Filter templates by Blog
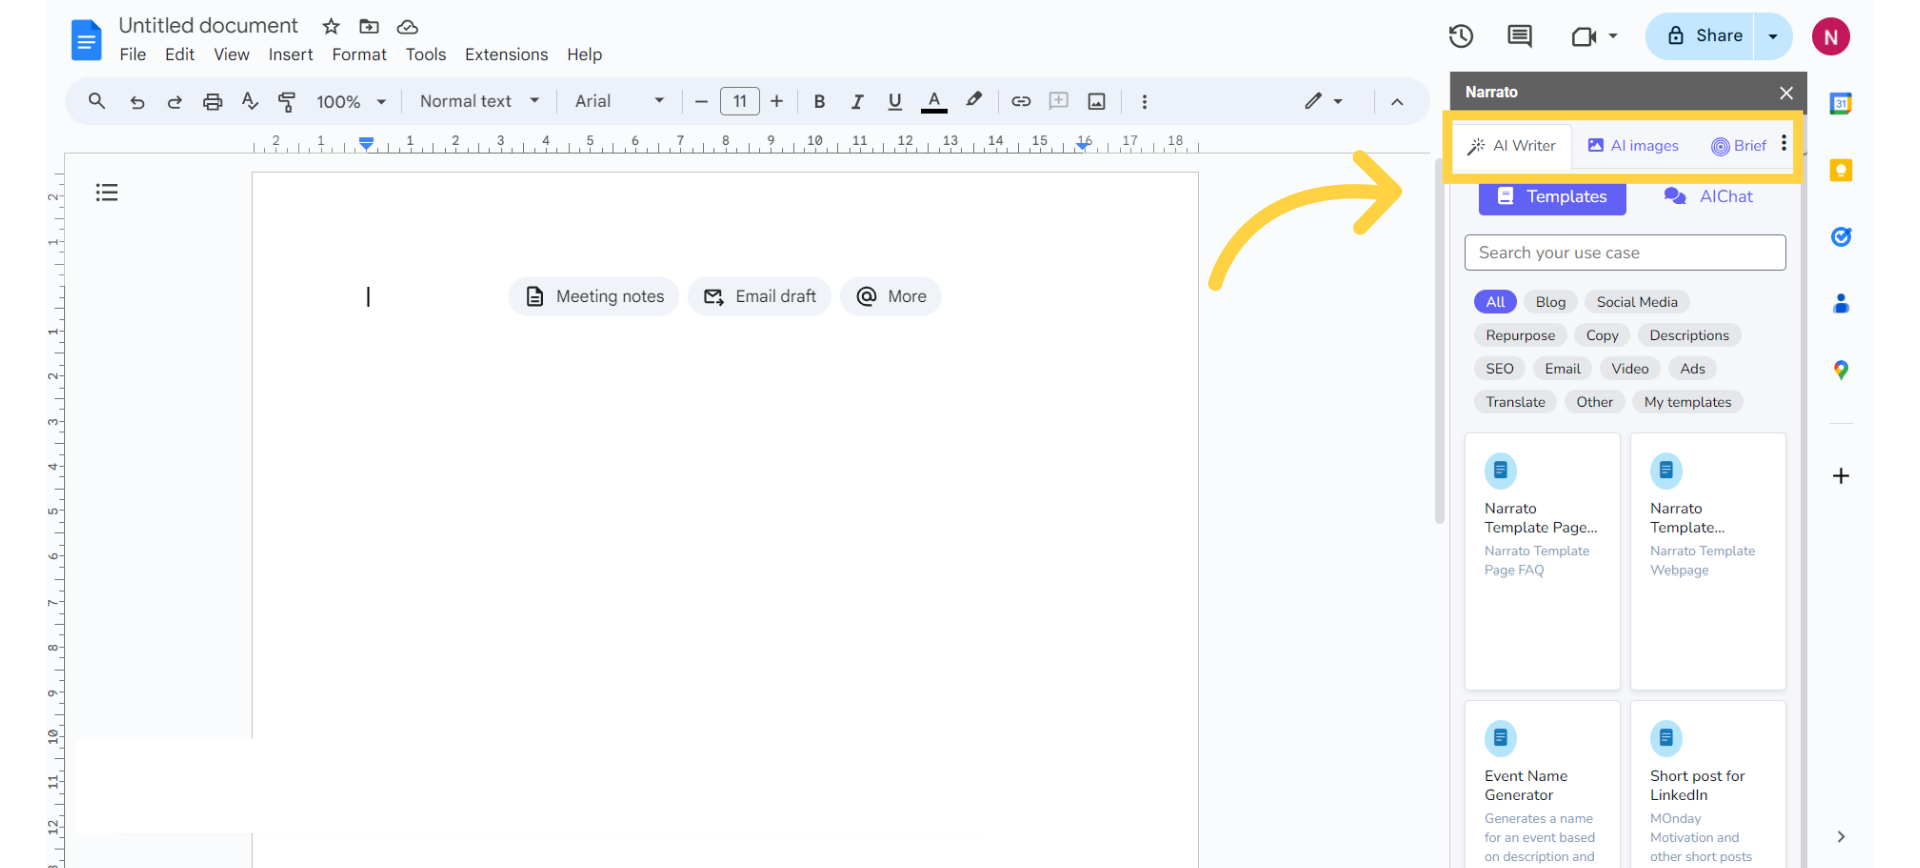This screenshot has width=1920, height=868. click(x=1550, y=302)
